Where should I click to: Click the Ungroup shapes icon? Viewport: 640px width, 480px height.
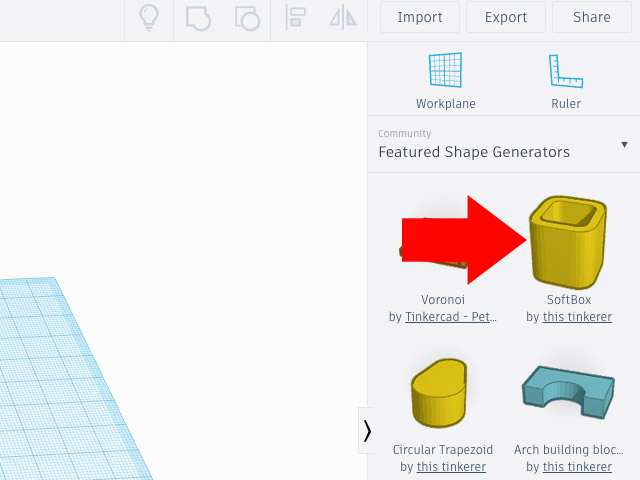(x=246, y=17)
